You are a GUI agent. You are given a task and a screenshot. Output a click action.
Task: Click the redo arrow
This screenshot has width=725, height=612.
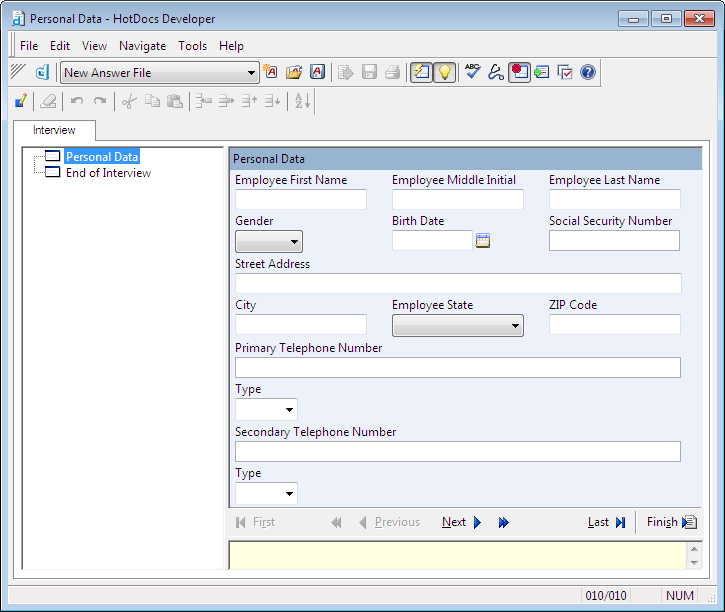100,101
